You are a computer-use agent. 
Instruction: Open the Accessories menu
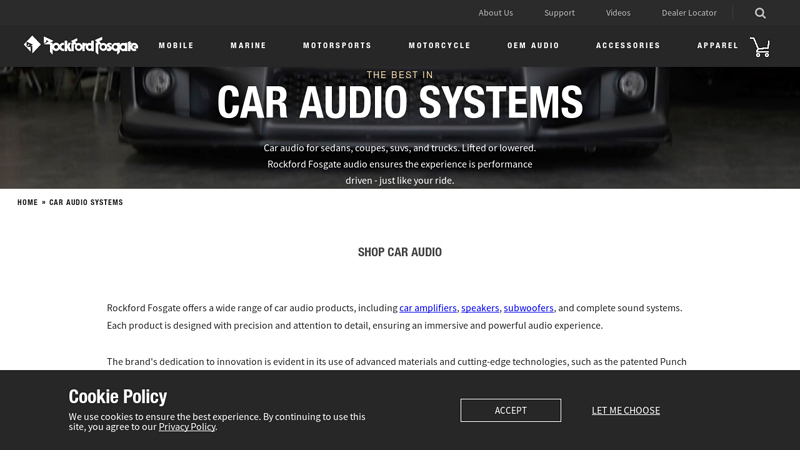coord(628,45)
